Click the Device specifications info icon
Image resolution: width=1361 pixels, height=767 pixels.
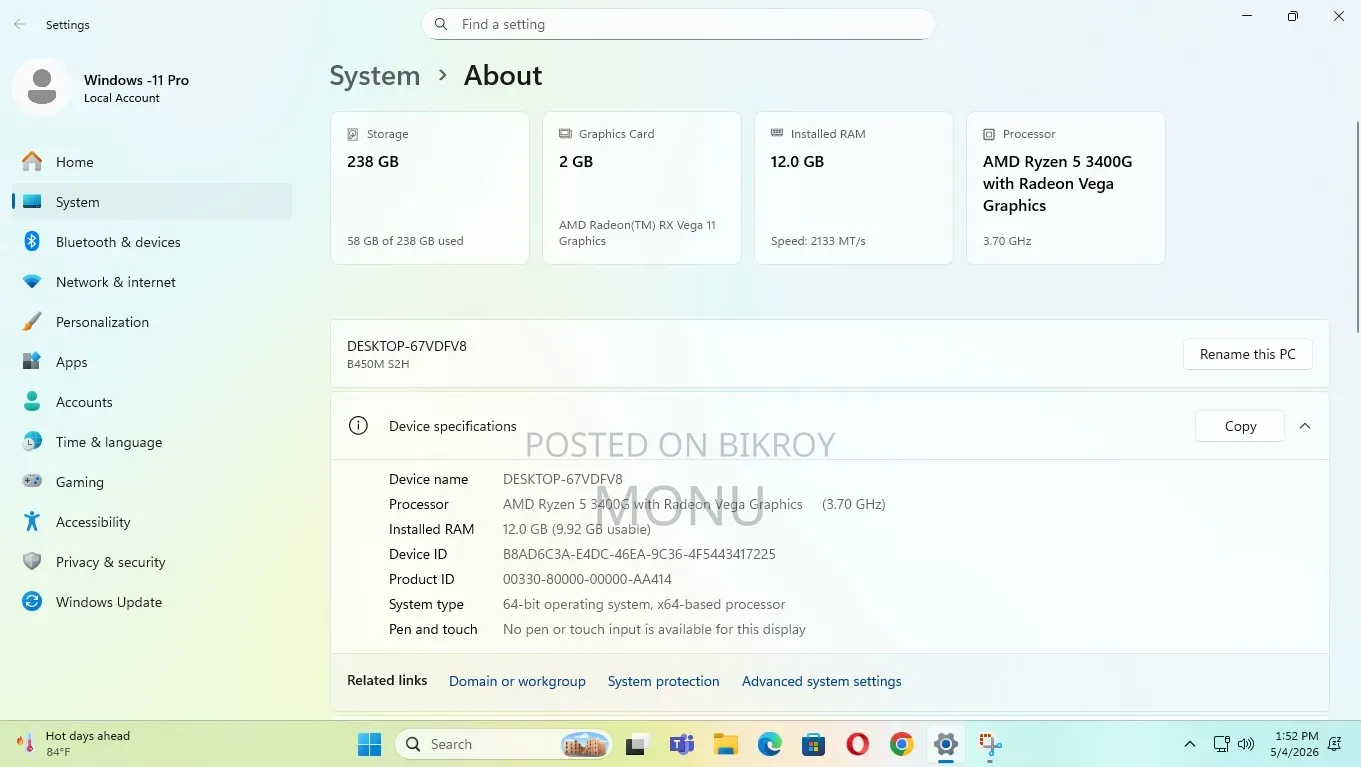pyautogui.click(x=358, y=426)
